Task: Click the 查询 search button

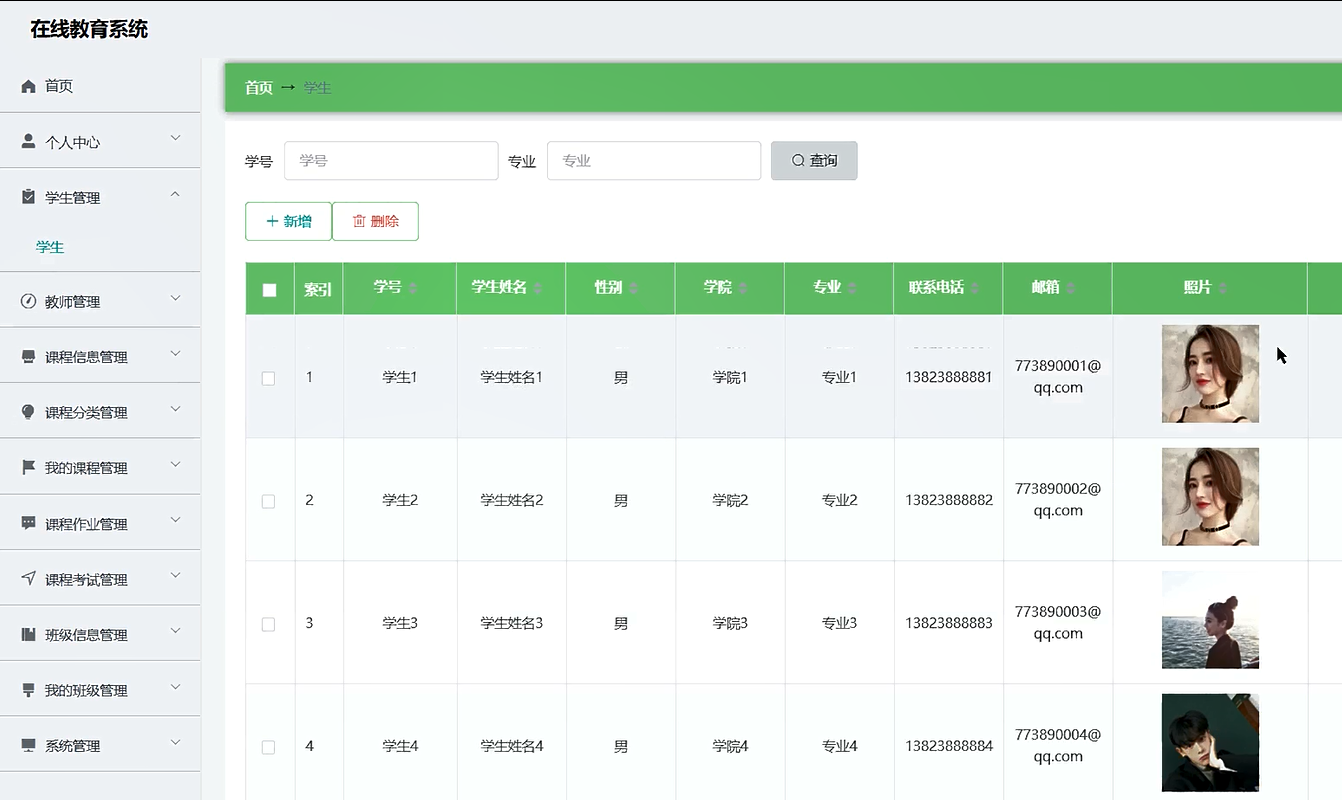Action: [814, 161]
